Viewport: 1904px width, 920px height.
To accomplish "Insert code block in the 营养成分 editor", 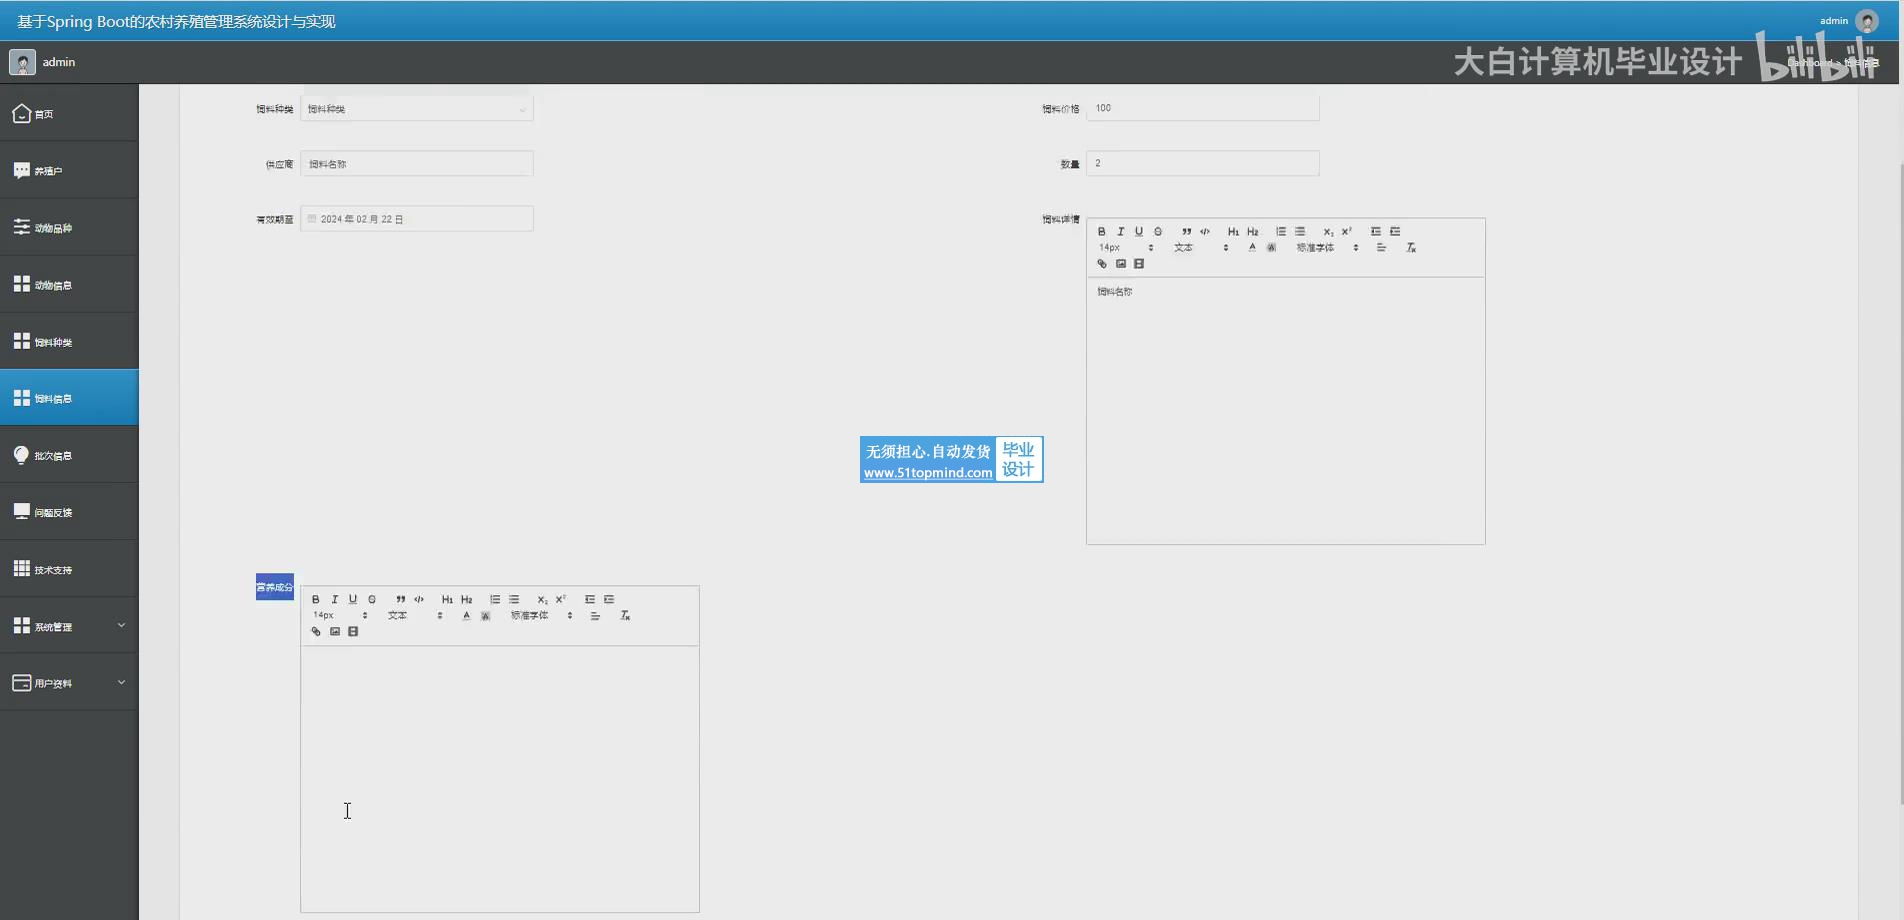I will (419, 600).
